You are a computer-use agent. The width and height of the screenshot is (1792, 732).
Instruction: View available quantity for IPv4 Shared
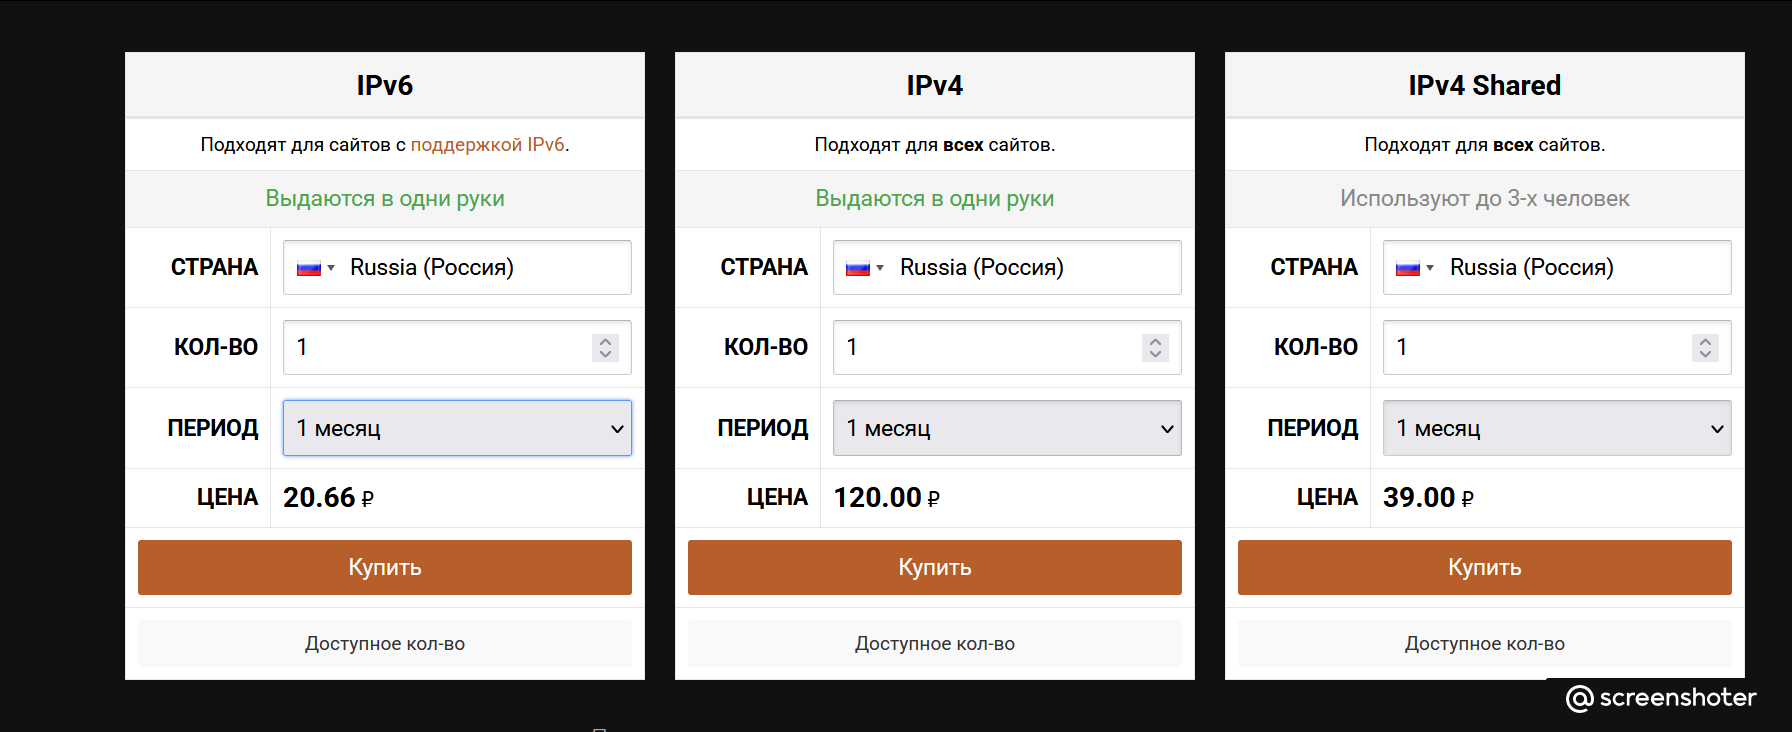1484,644
